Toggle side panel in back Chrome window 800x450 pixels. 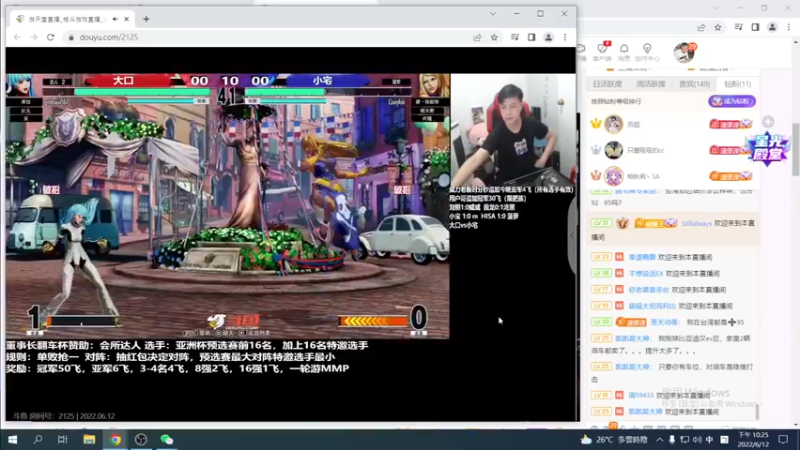point(756,27)
